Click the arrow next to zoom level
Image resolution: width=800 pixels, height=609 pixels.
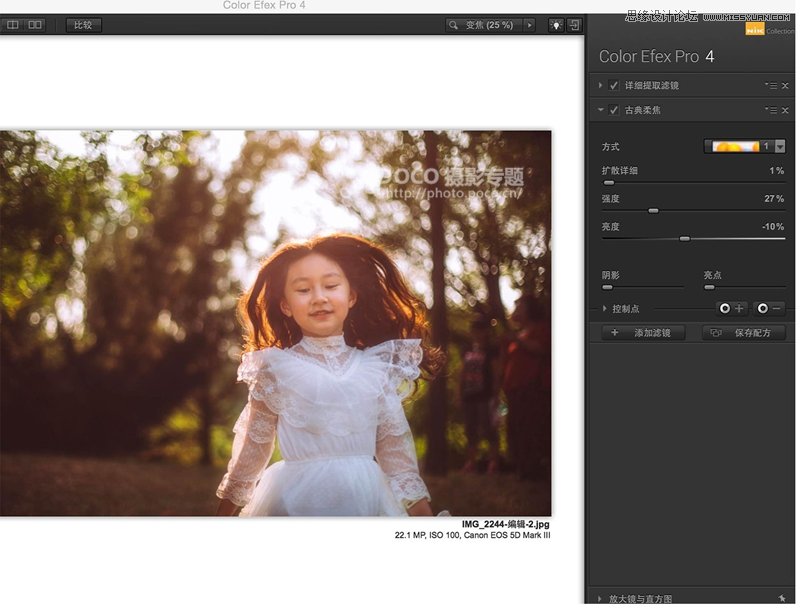click(x=530, y=25)
